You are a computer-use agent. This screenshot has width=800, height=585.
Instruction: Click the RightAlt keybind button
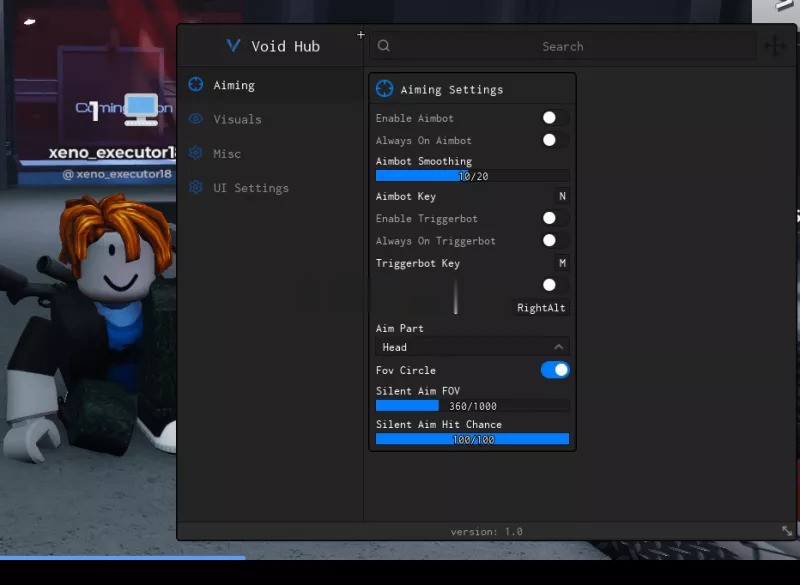pyautogui.click(x=541, y=308)
